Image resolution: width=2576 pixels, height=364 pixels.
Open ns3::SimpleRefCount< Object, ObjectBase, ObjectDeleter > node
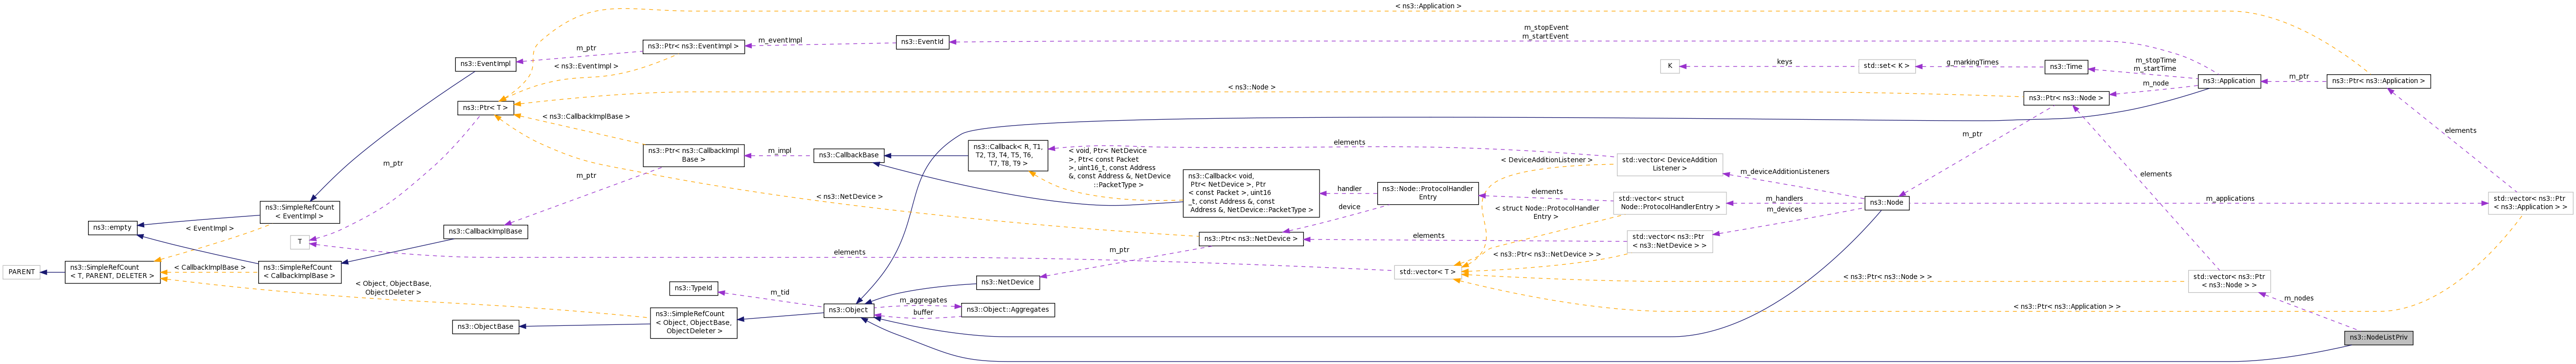(693, 323)
